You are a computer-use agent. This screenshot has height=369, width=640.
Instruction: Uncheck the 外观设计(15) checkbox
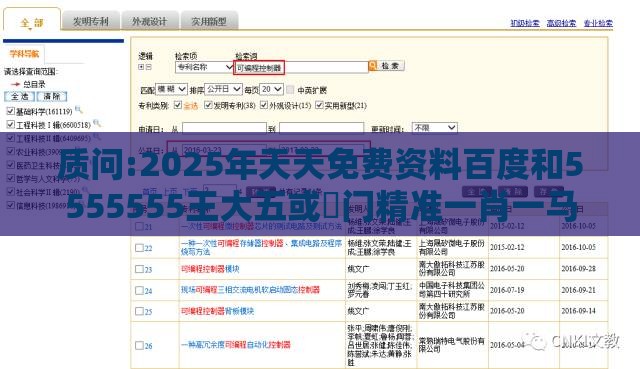point(263,105)
